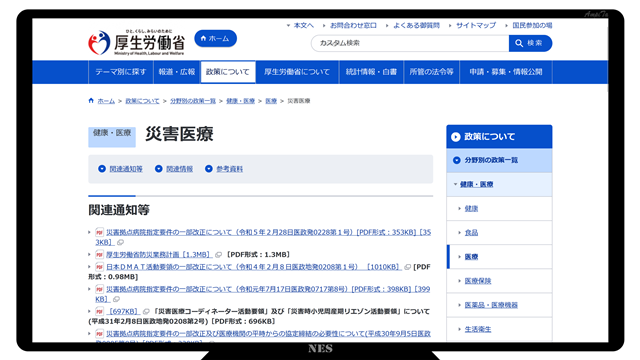Click the arrow icon beside 関連情報
The image size is (640, 360).
tap(158, 169)
